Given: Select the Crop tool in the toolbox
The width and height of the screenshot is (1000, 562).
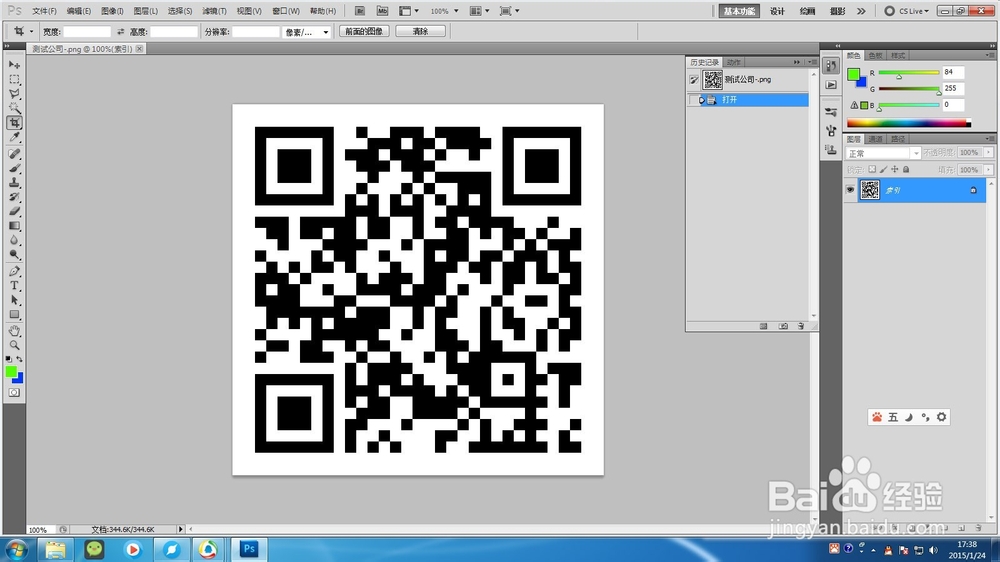Looking at the screenshot, I should click(x=14, y=122).
